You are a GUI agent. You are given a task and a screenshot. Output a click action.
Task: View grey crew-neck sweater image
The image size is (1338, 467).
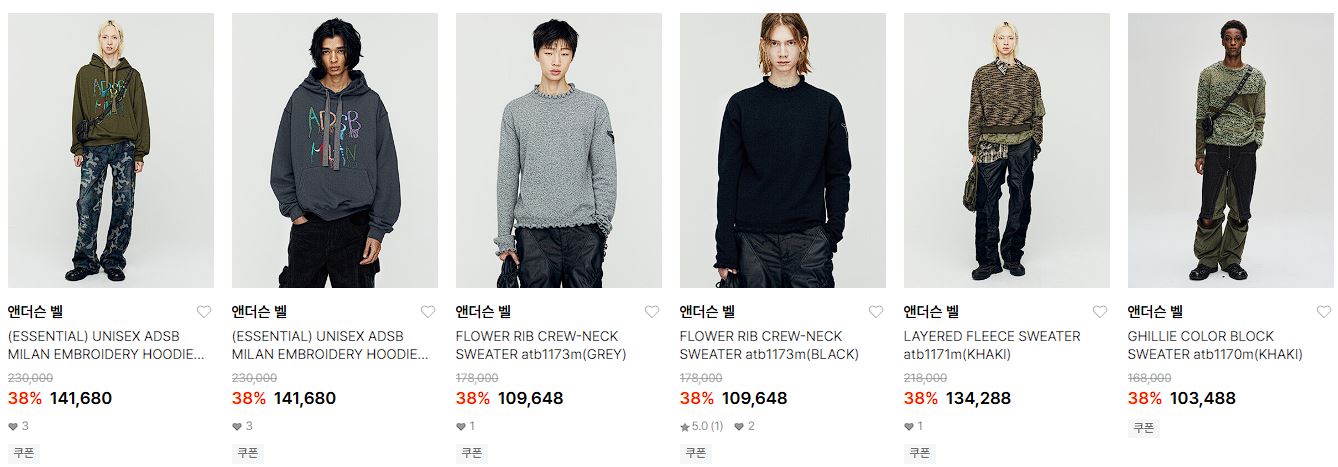click(559, 150)
